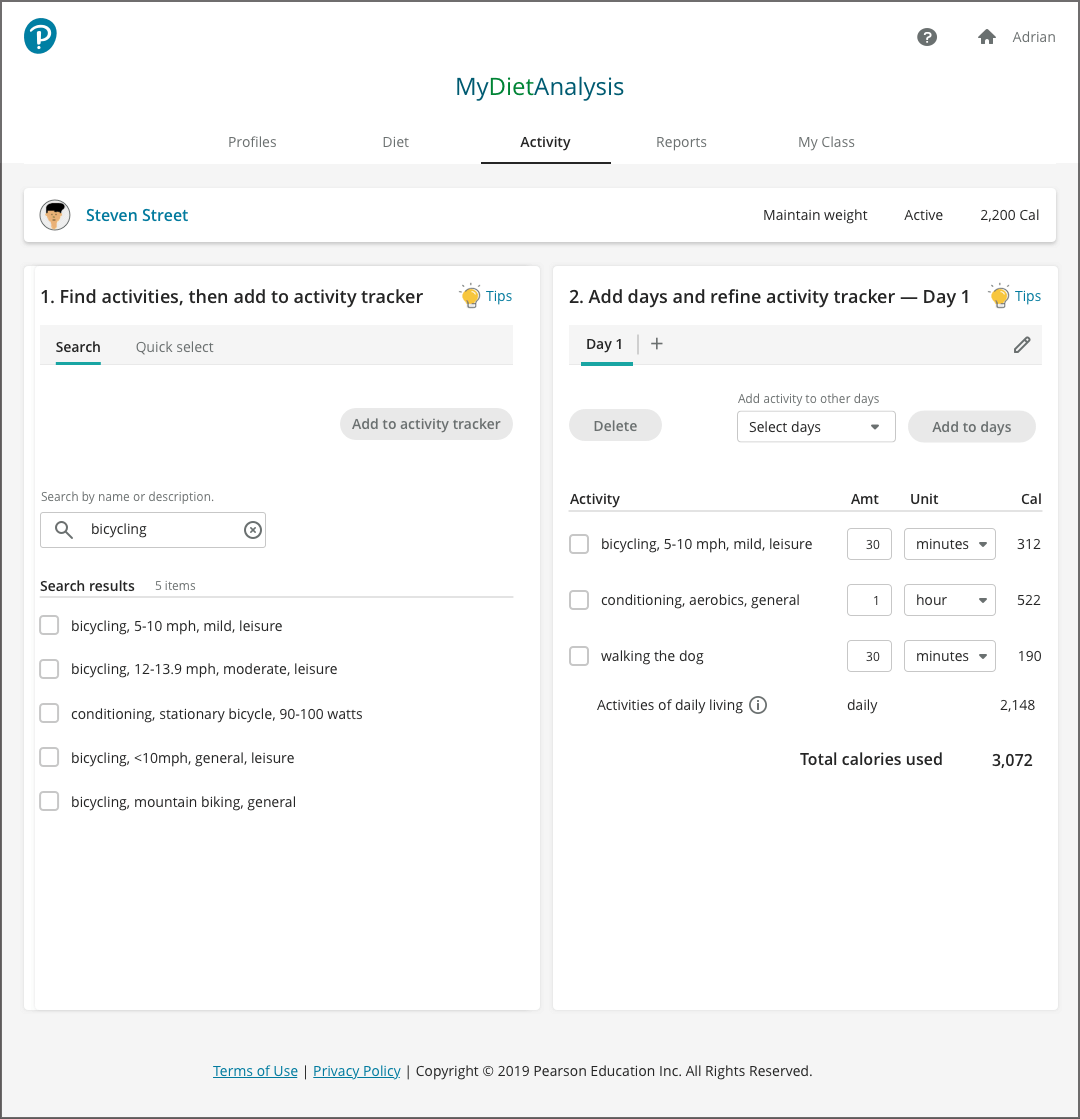Open the Select days dropdown

815,427
